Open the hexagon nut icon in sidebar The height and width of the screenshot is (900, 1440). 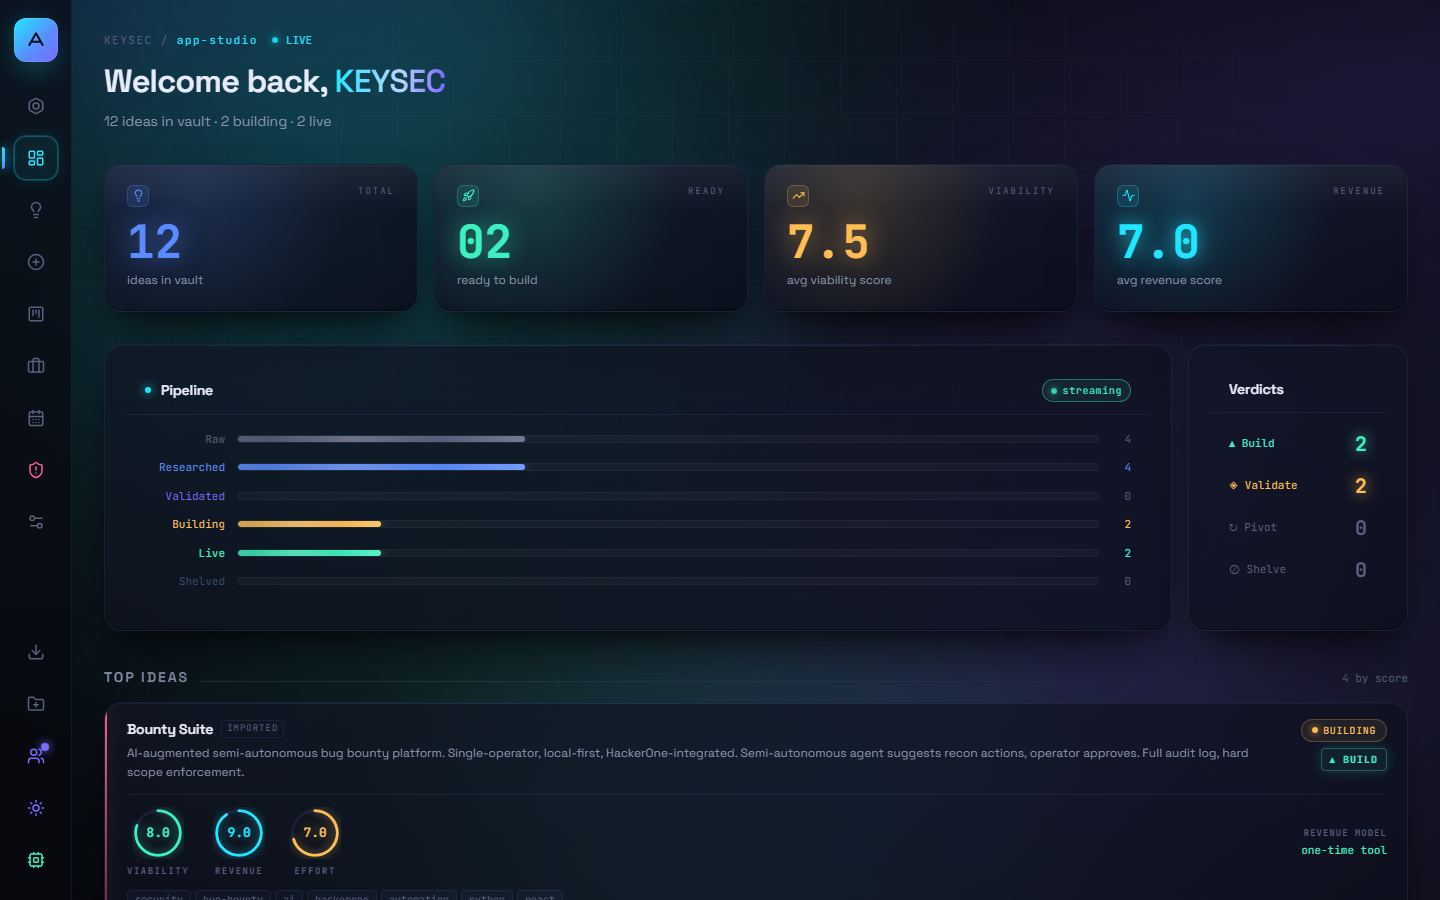coord(36,106)
